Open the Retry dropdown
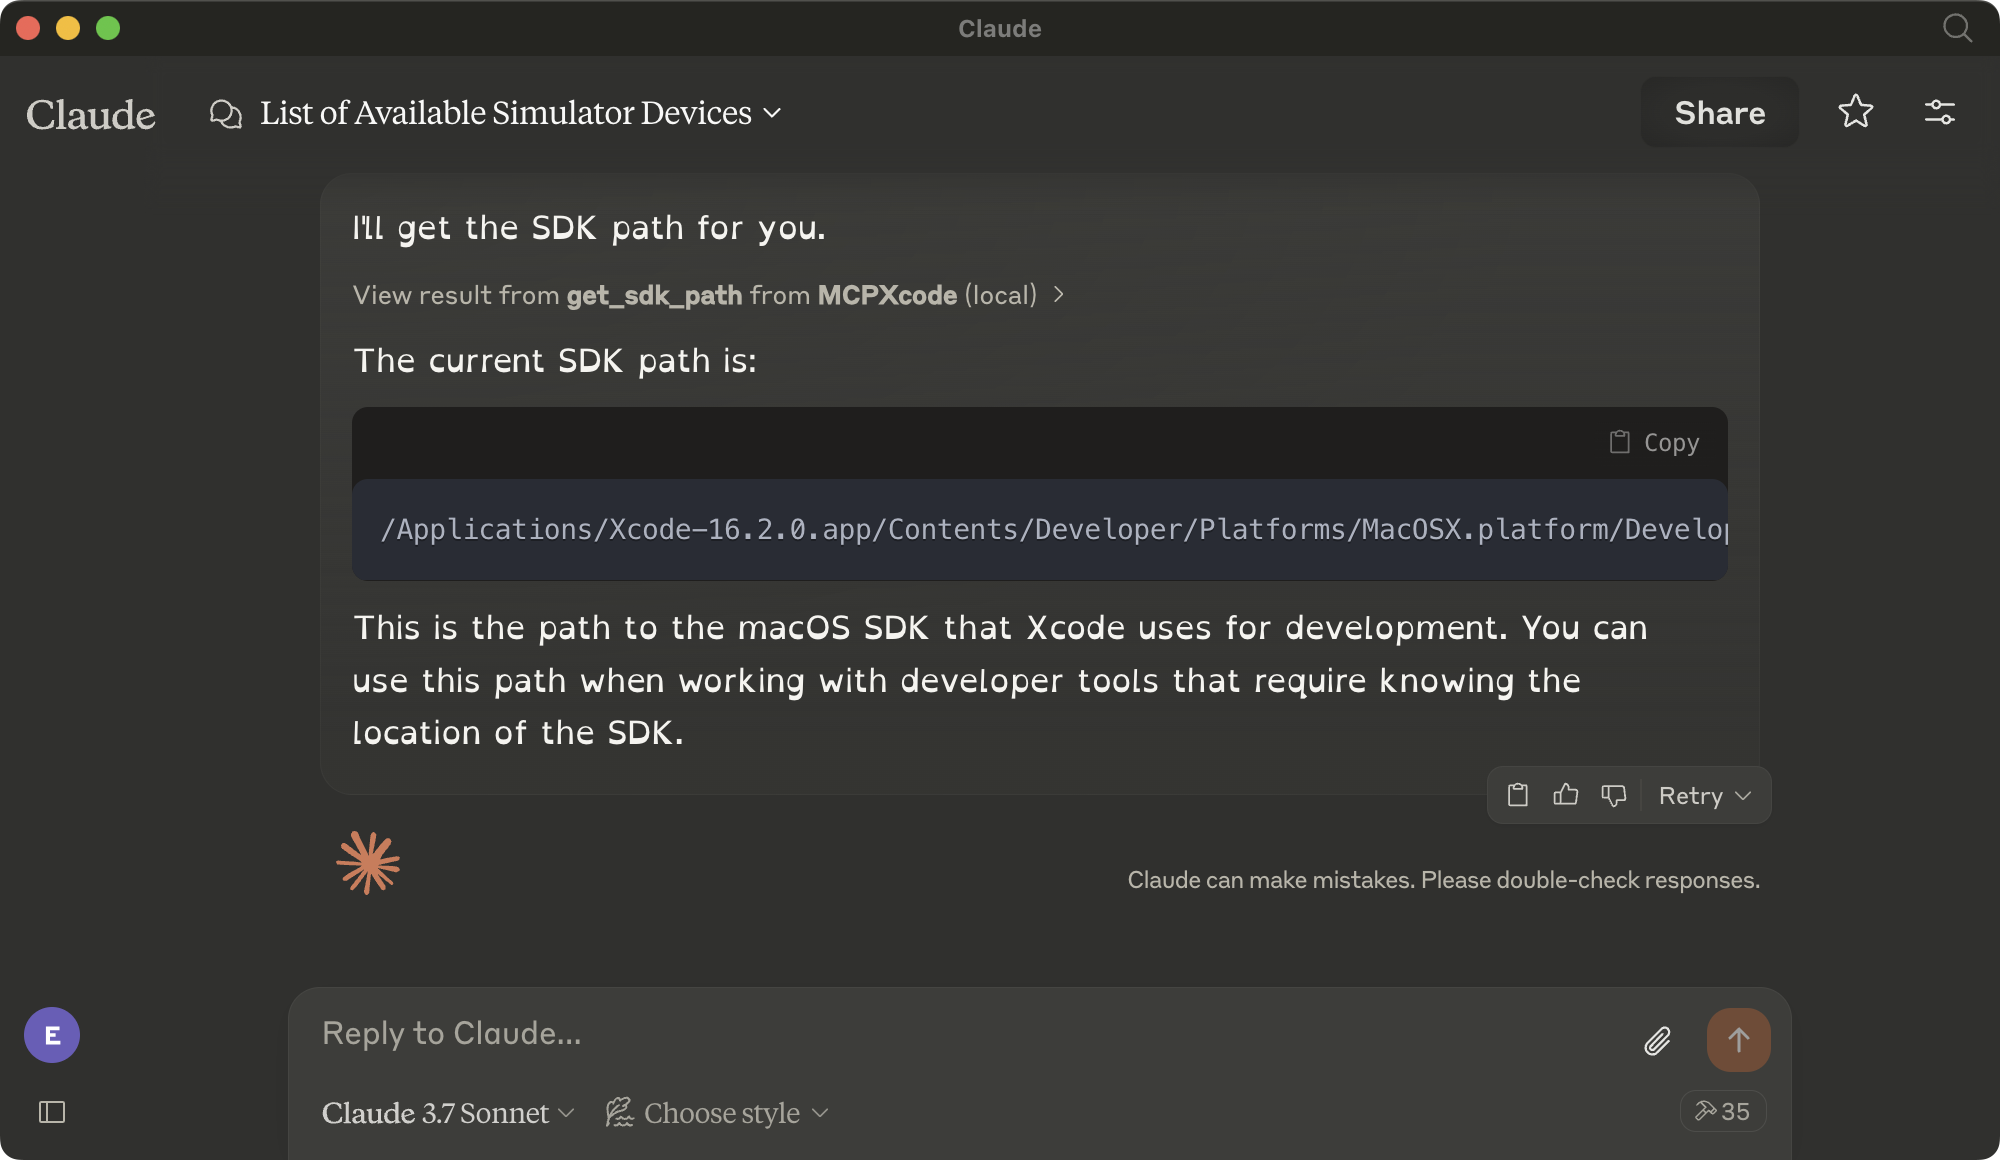The width and height of the screenshot is (2000, 1160). click(x=1705, y=796)
